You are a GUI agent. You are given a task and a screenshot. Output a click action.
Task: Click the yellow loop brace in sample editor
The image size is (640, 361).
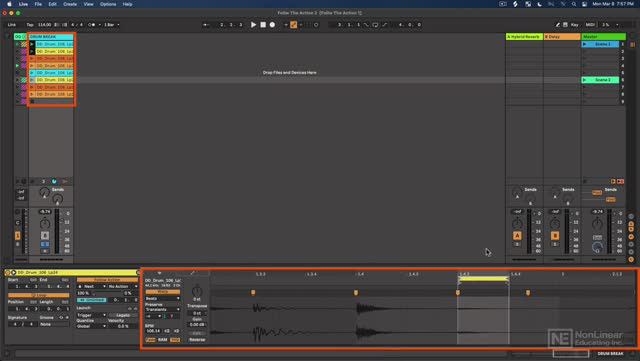(x=483, y=279)
